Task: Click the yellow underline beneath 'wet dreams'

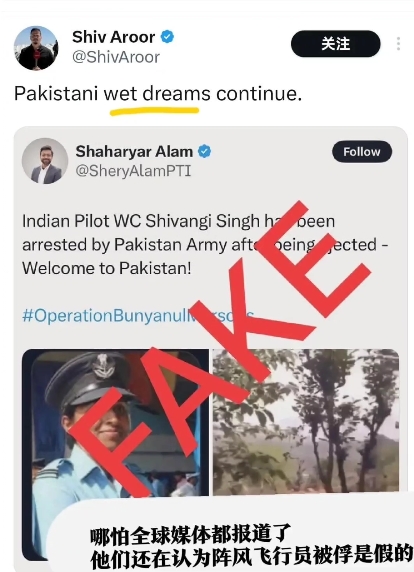Action: [x=154, y=111]
